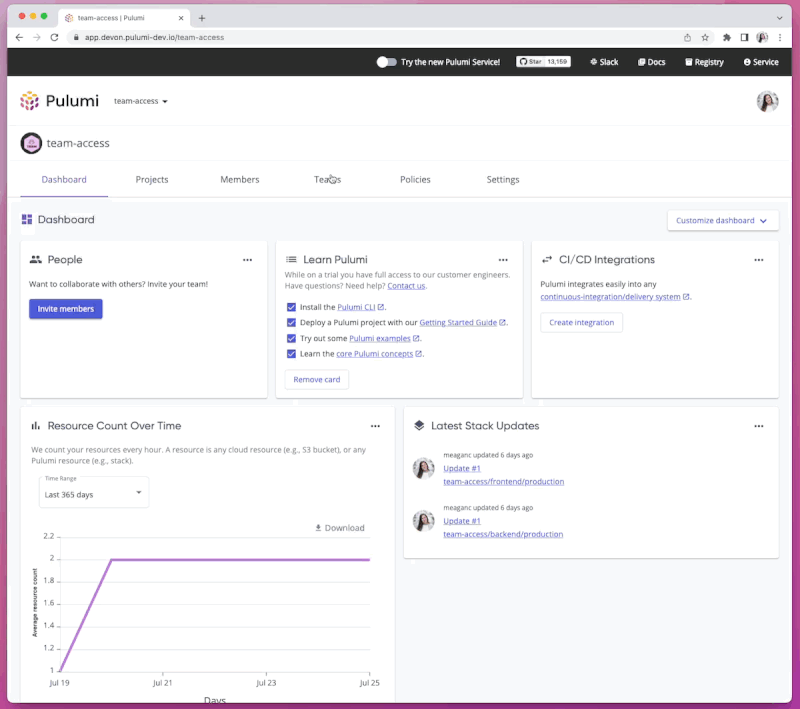Image resolution: width=800 pixels, height=709 pixels.
Task: Open team-access/backend/production stack link
Action: coord(503,534)
